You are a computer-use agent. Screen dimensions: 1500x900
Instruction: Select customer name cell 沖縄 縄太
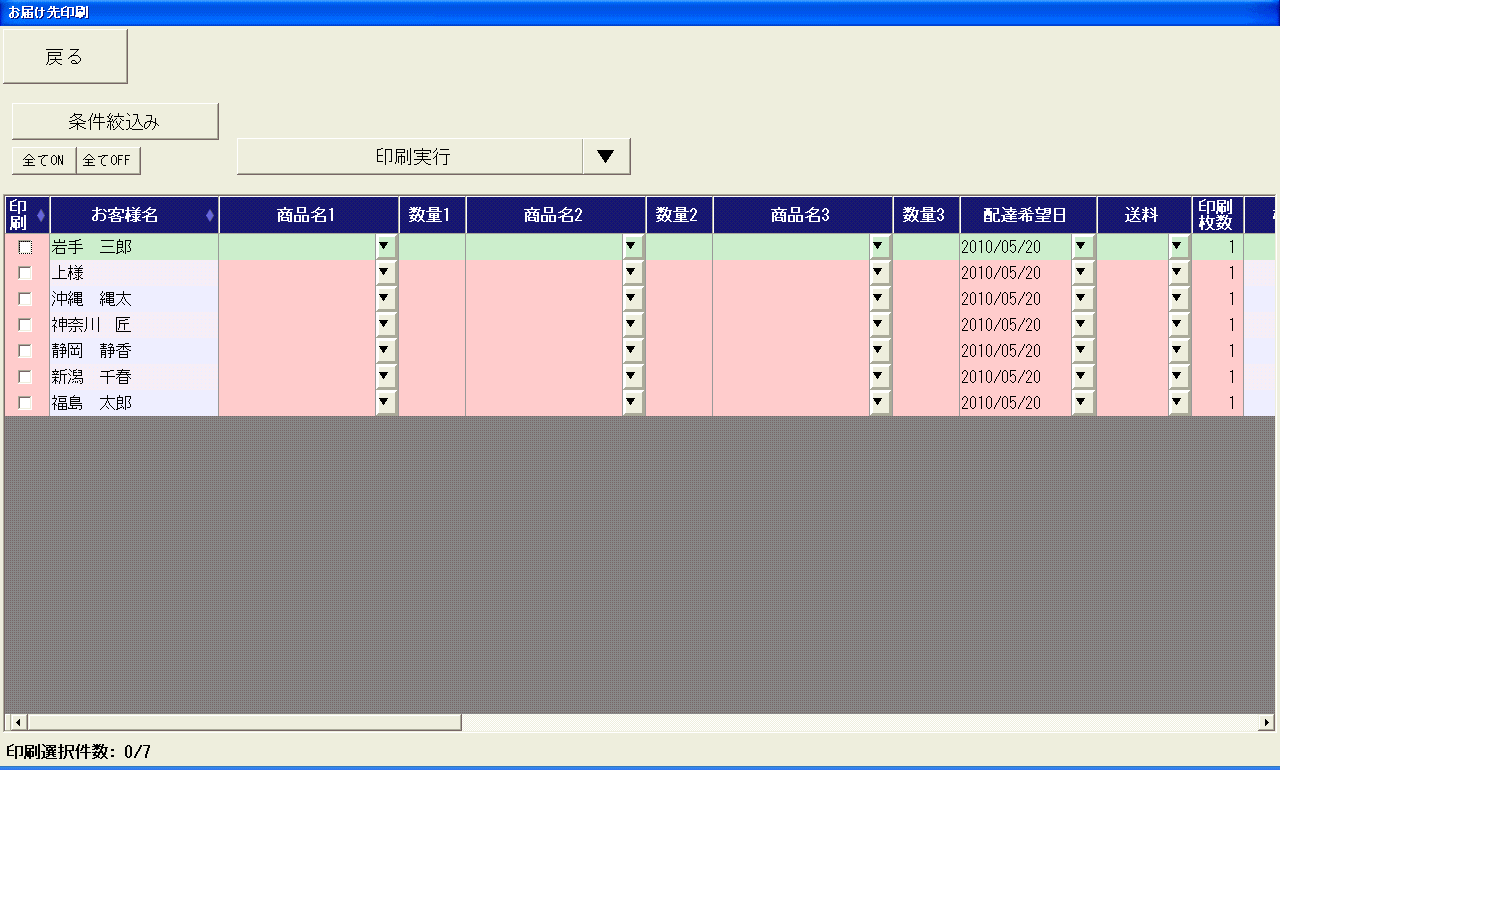[134, 299]
